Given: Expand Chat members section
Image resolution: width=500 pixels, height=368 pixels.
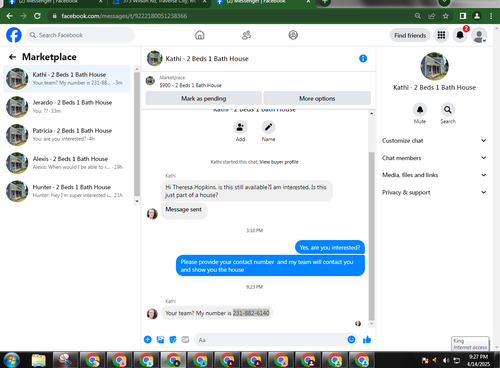Looking at the screenshot, I should [434, 158].
